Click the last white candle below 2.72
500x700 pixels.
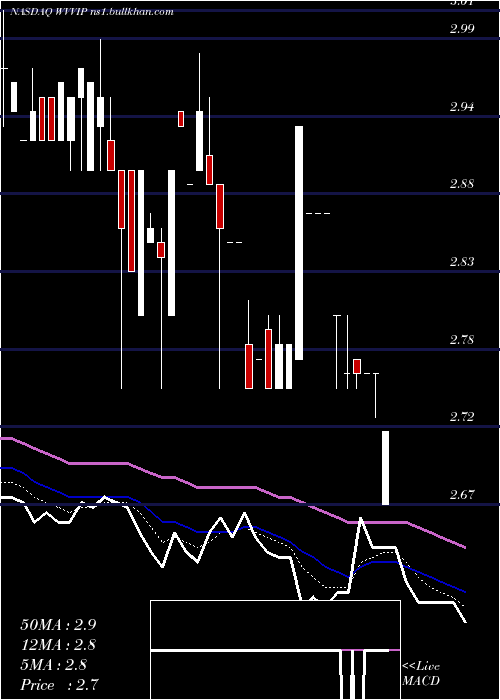[x=385, y=468]
